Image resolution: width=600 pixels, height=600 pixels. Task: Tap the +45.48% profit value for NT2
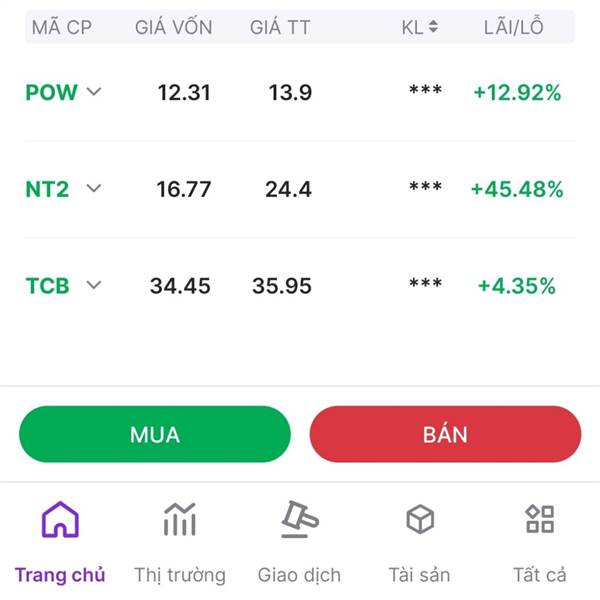point(517,189)
